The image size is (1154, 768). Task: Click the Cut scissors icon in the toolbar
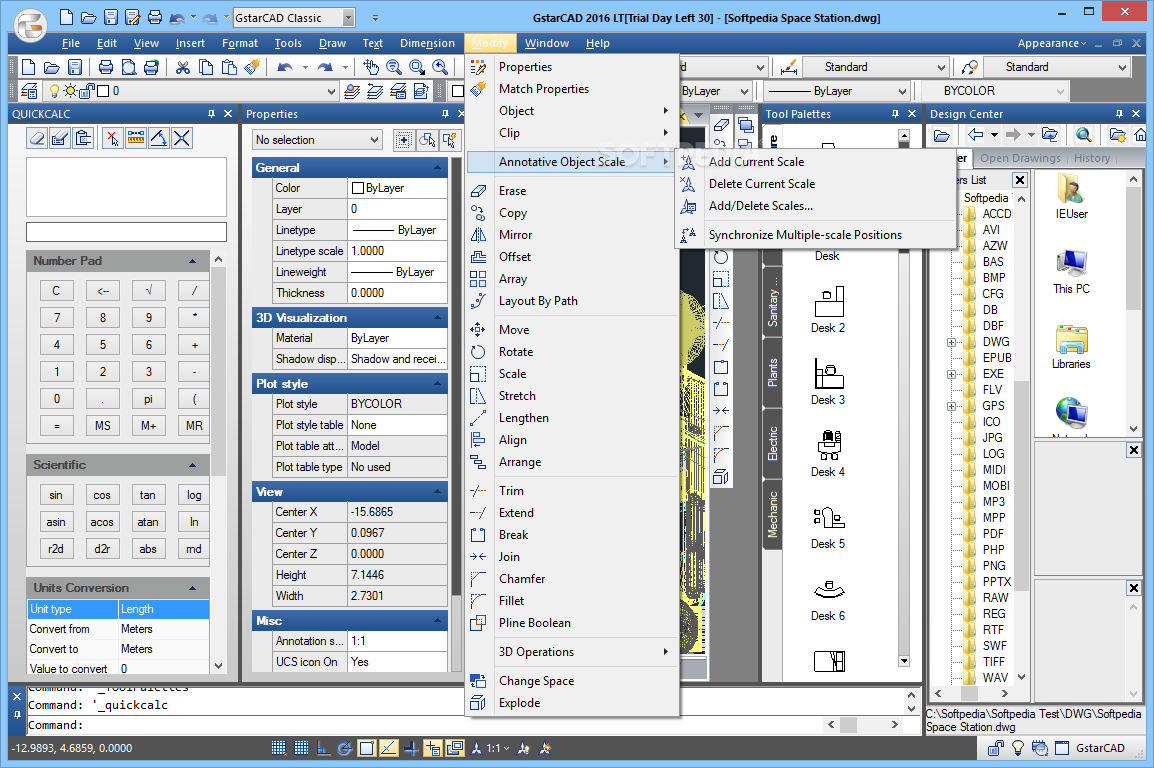point(183,68)
